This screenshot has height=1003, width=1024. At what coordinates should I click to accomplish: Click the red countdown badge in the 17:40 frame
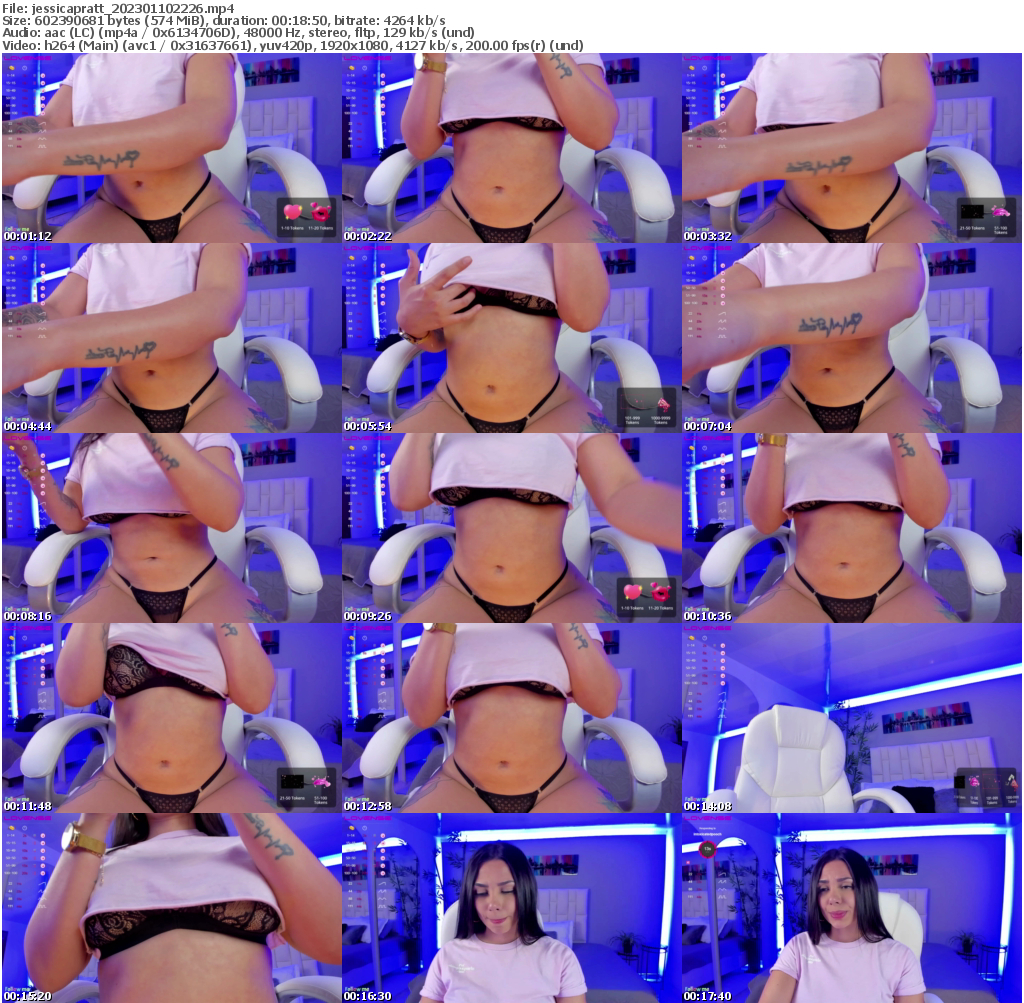[x=707, y=849]
